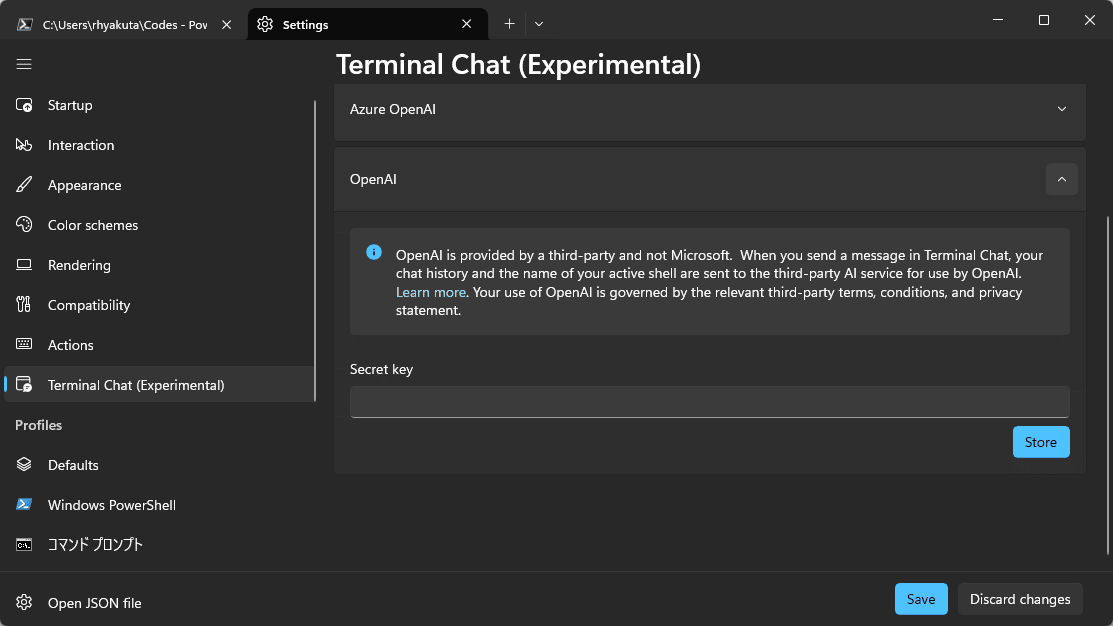This screenshot has height=626, width=1113.
Task: Open Windows PowerShell profile settings
Action: [x=159, y=505]
